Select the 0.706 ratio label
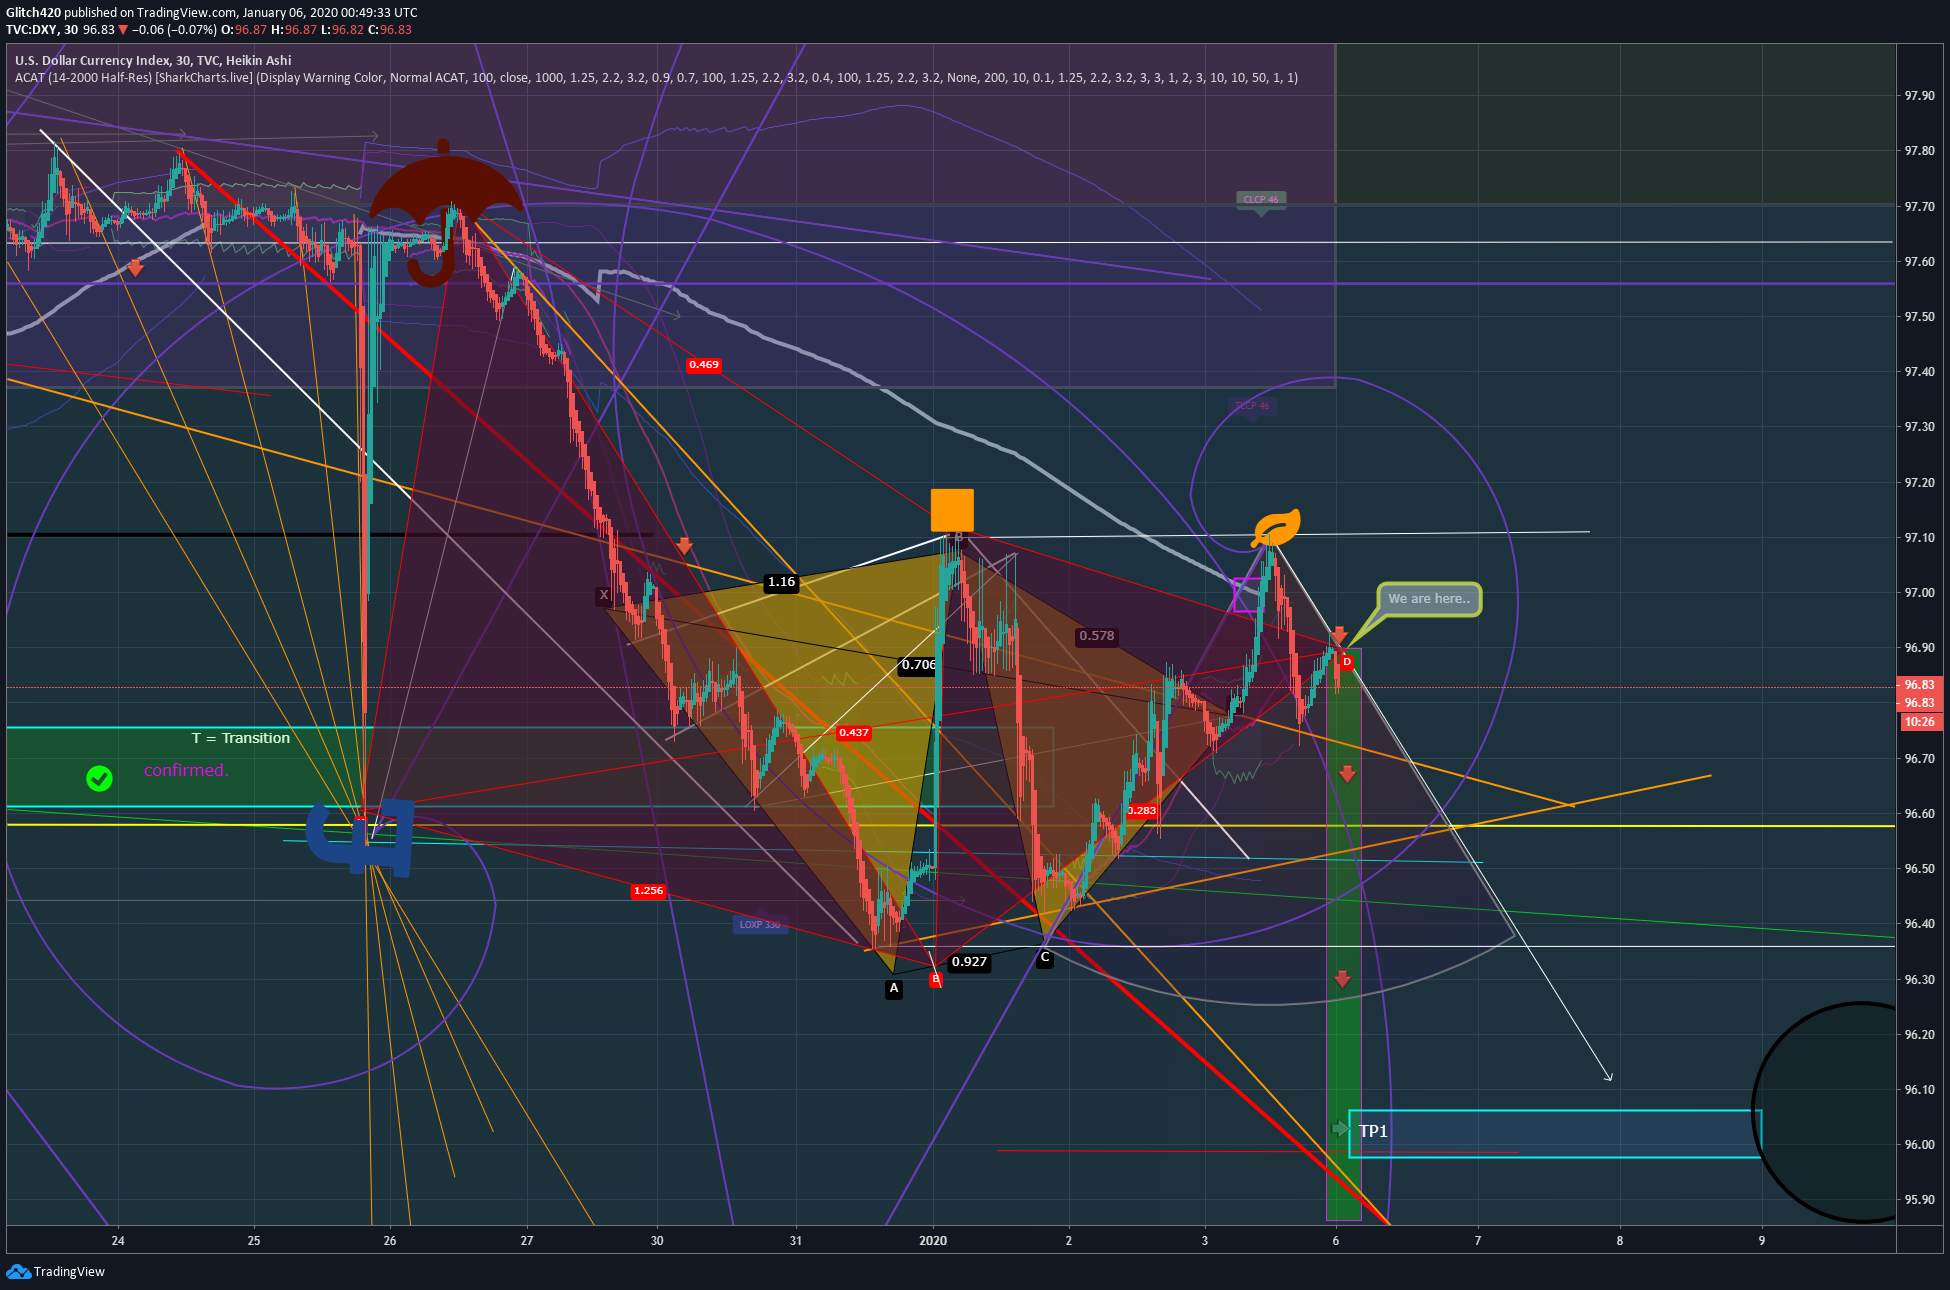Viewport: 1950px width, 1290px height. click(918, 665)
